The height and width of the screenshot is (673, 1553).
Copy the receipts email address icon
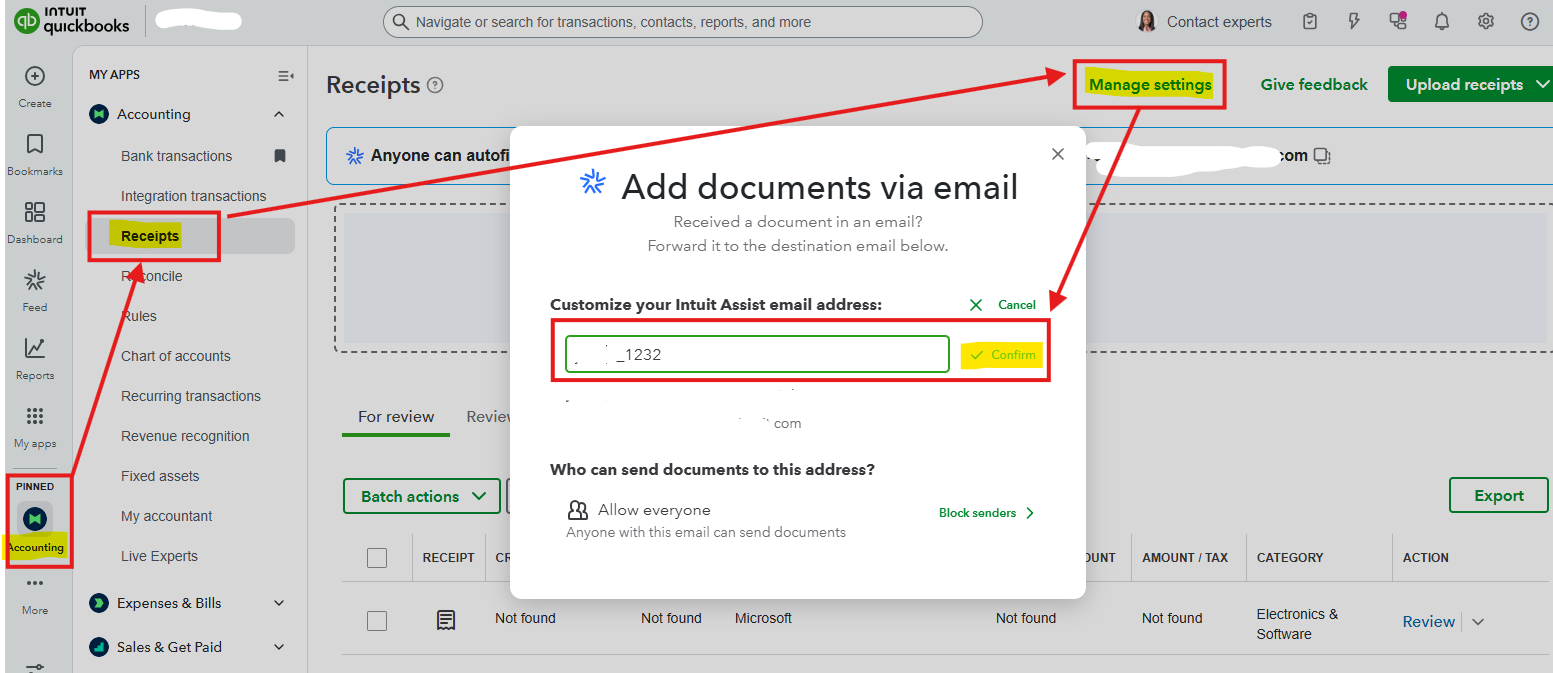1322,156
